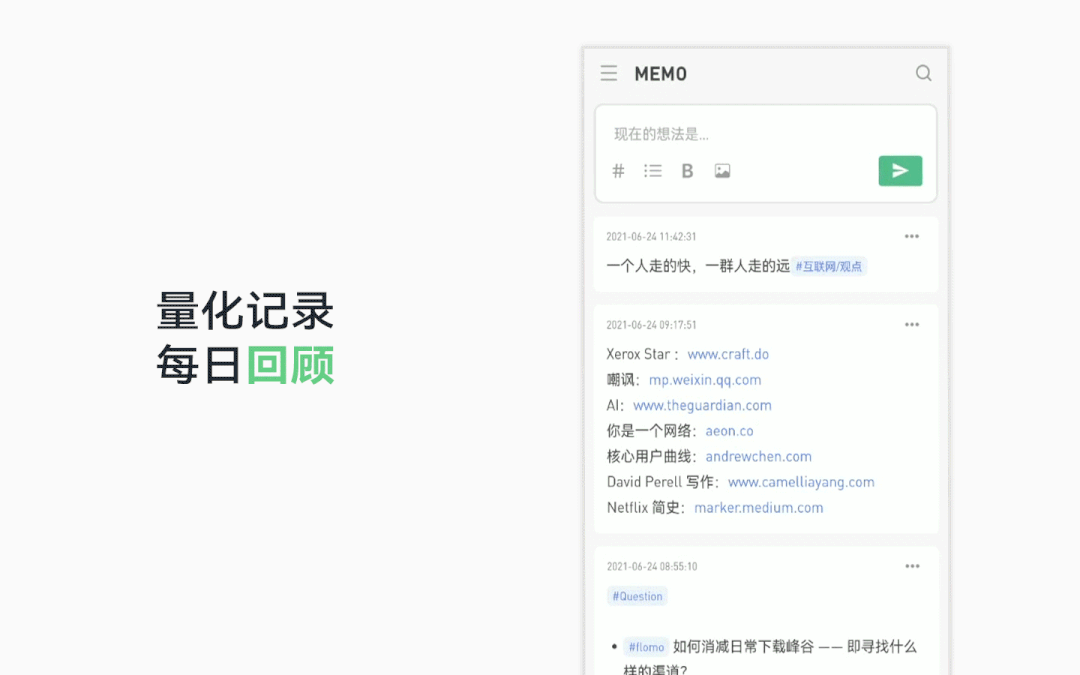Select the #互联网/观点 tag
Viewport: 1080px width, 675px height.
point(829,266)
